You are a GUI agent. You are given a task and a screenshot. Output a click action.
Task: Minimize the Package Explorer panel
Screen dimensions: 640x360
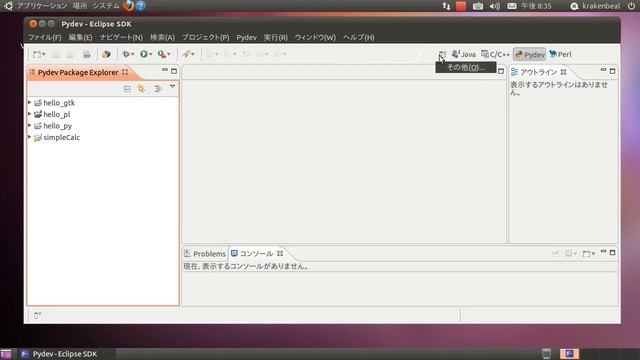(x=164, y=70)
